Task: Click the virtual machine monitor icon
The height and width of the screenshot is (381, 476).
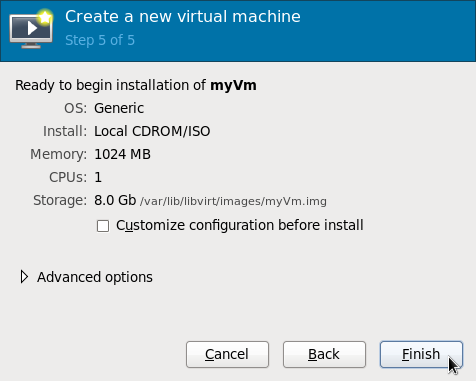Action: point(31,29)
